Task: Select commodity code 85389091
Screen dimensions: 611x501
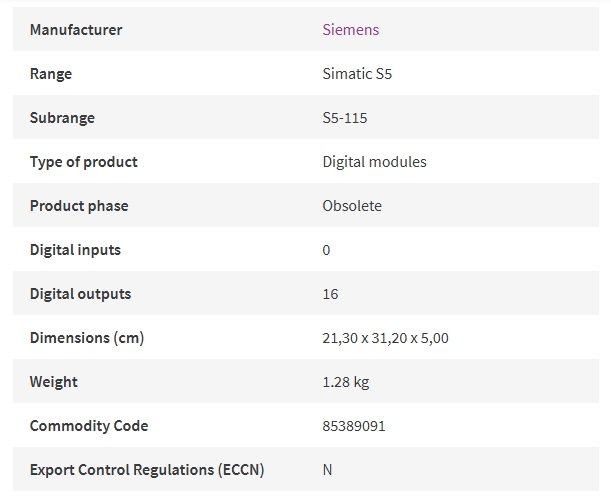Action: 354,426
